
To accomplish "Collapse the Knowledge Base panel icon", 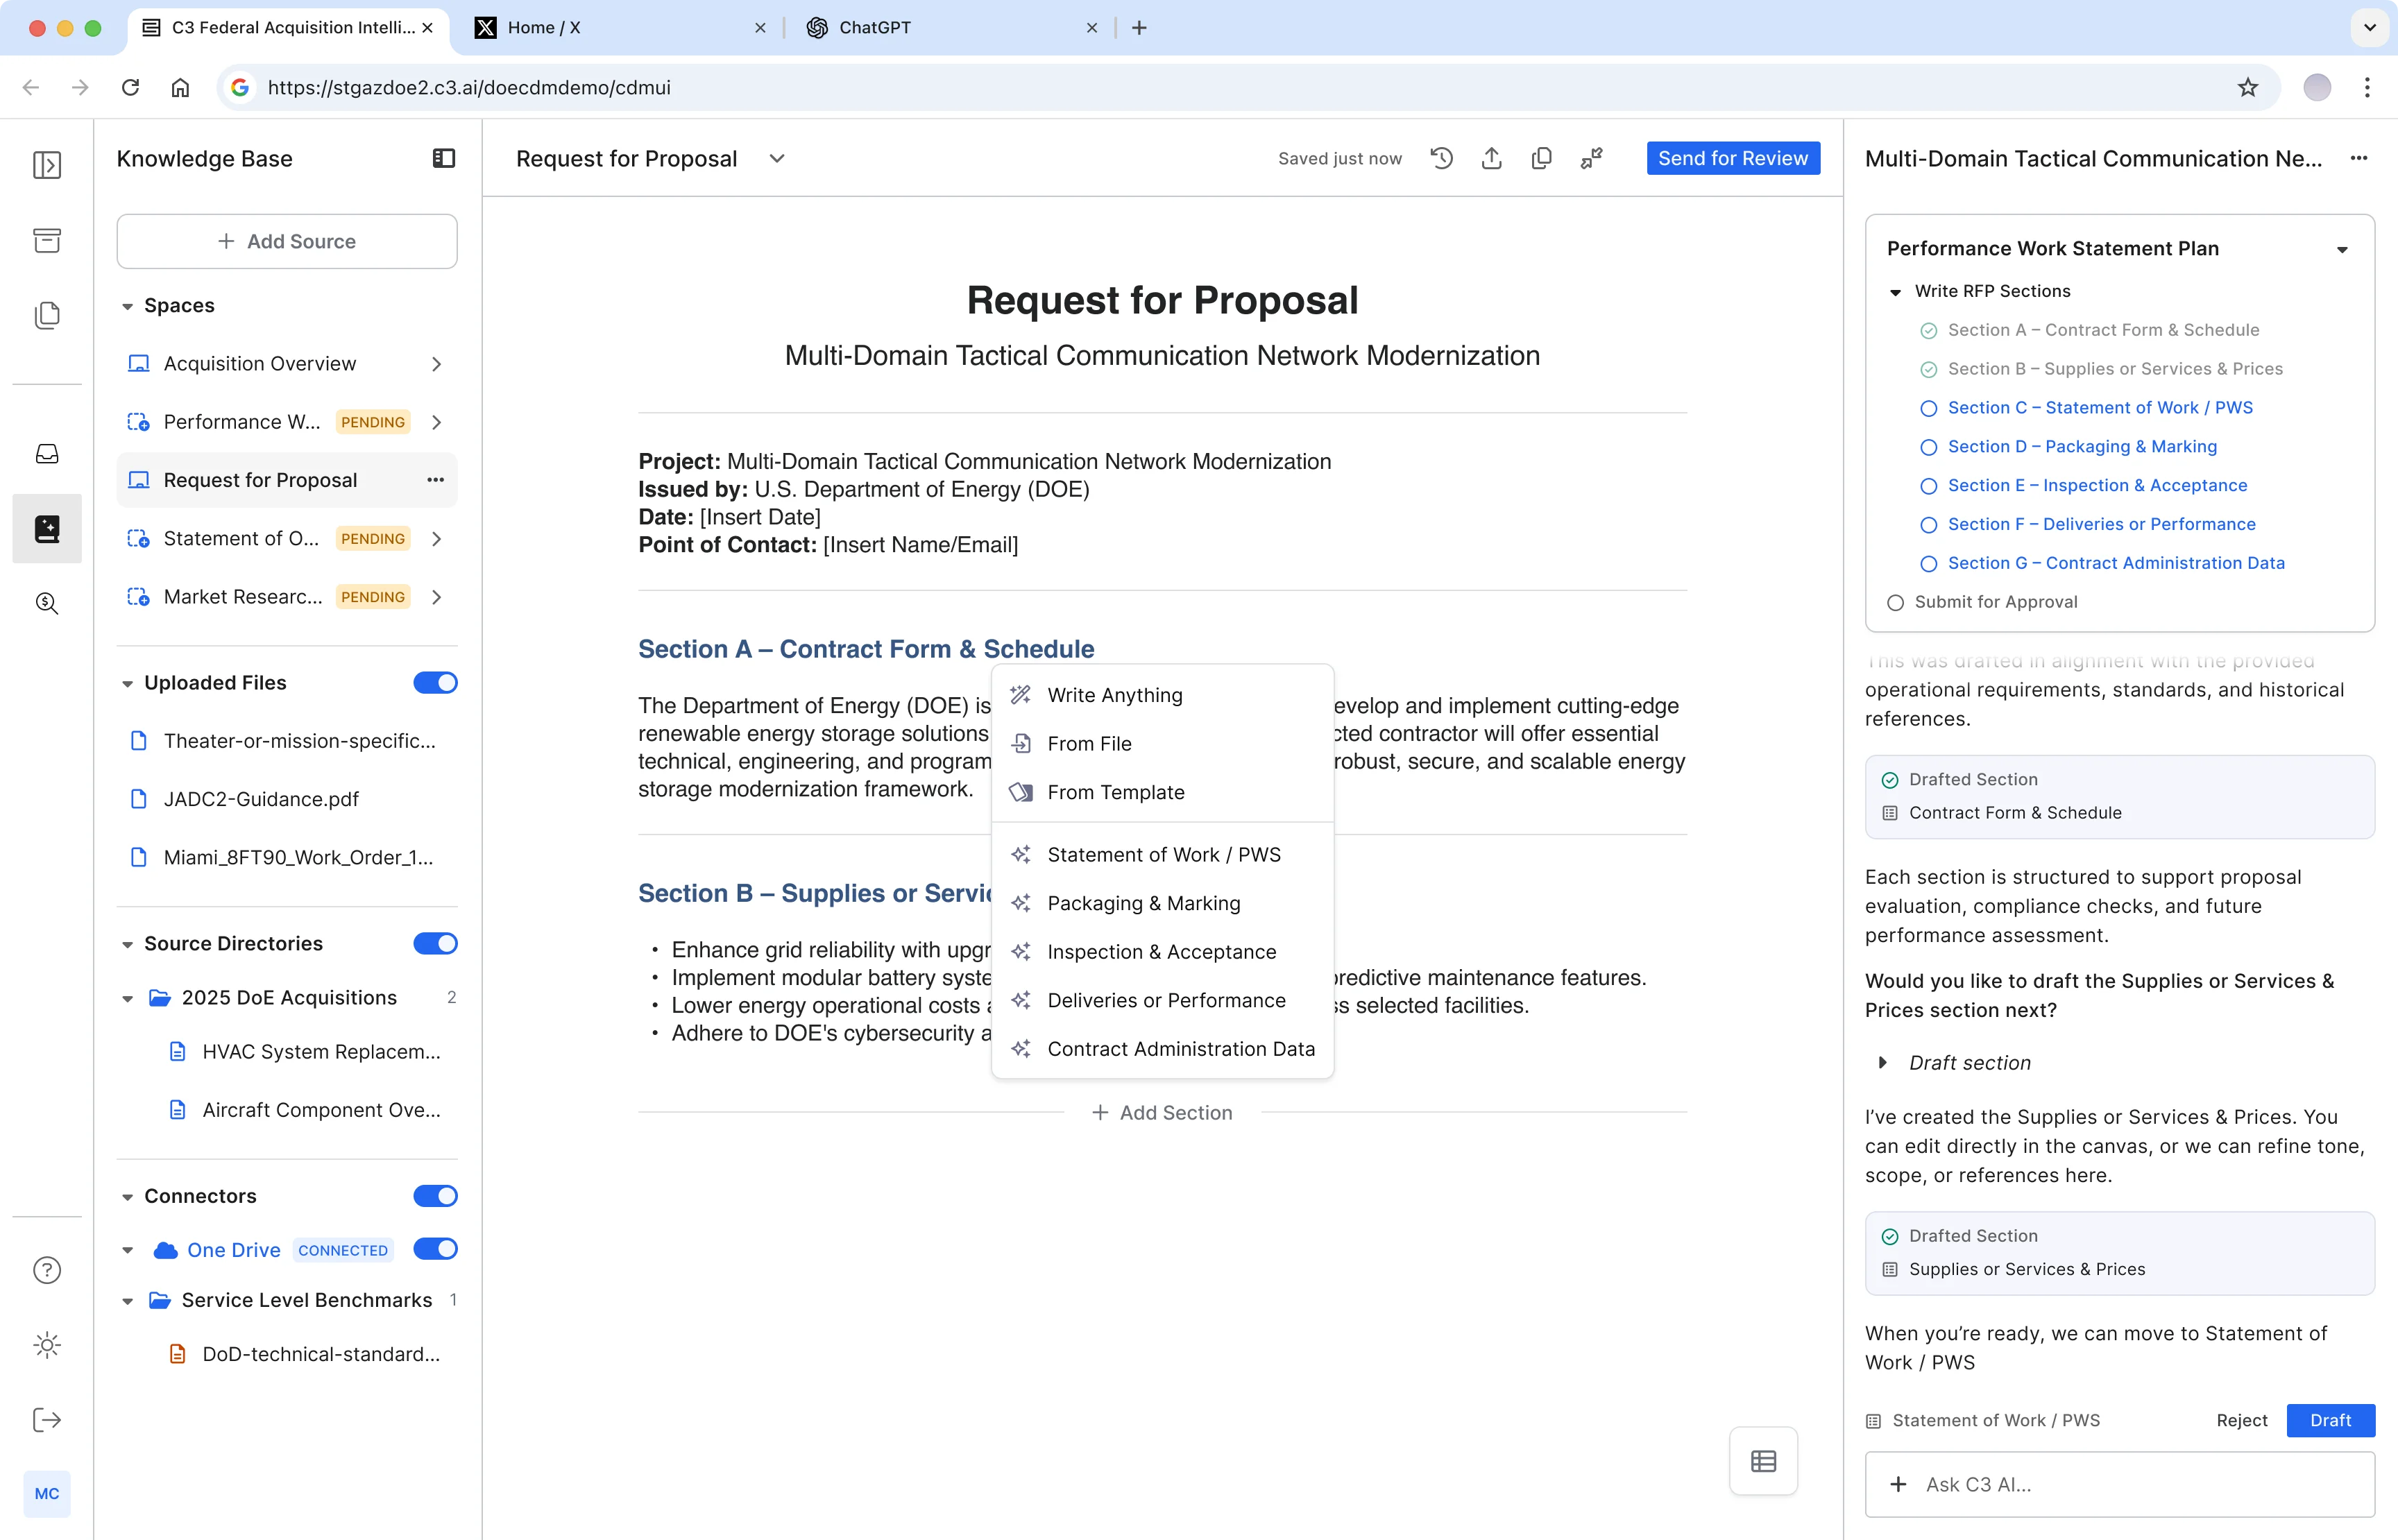I will (444, 158).
